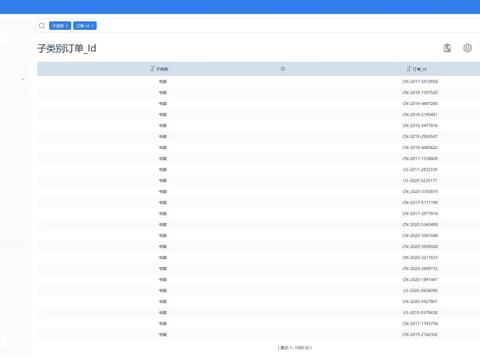Select the last visible order ID cell
This screenshot has width=480, height=360.
420,334
